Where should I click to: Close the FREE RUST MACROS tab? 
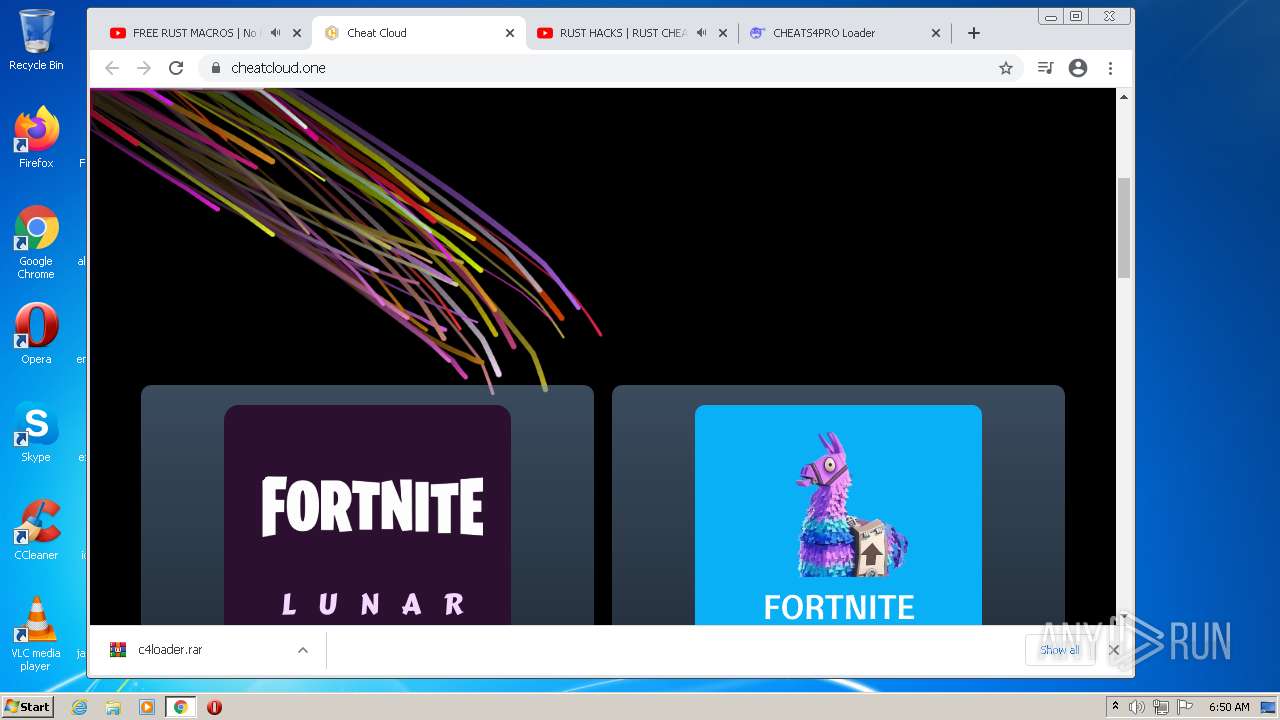tap(297, 33)
